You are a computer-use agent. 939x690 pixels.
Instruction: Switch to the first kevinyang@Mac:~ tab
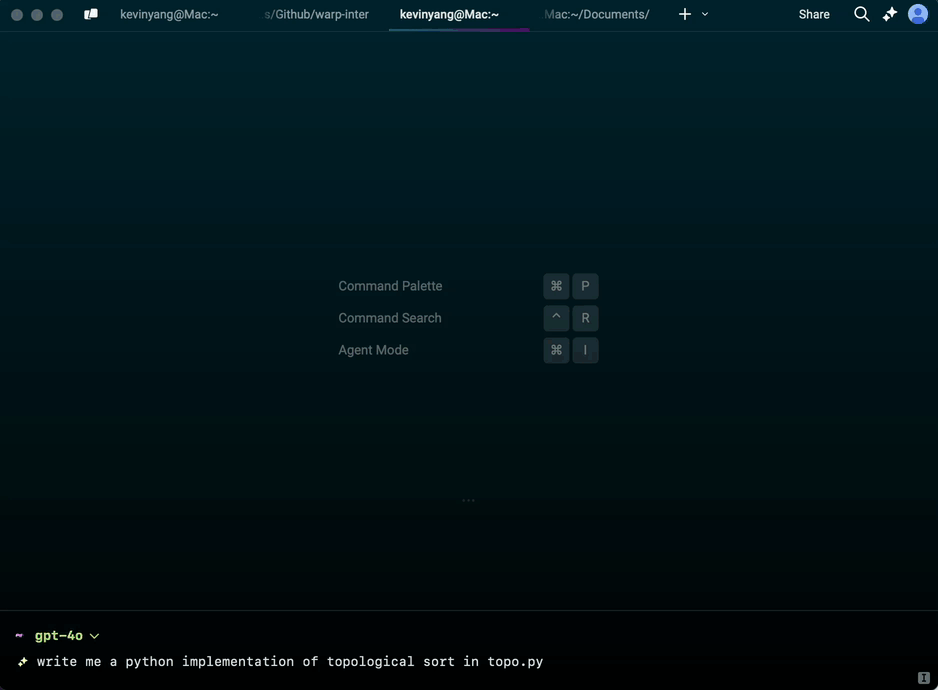point(169,15)
